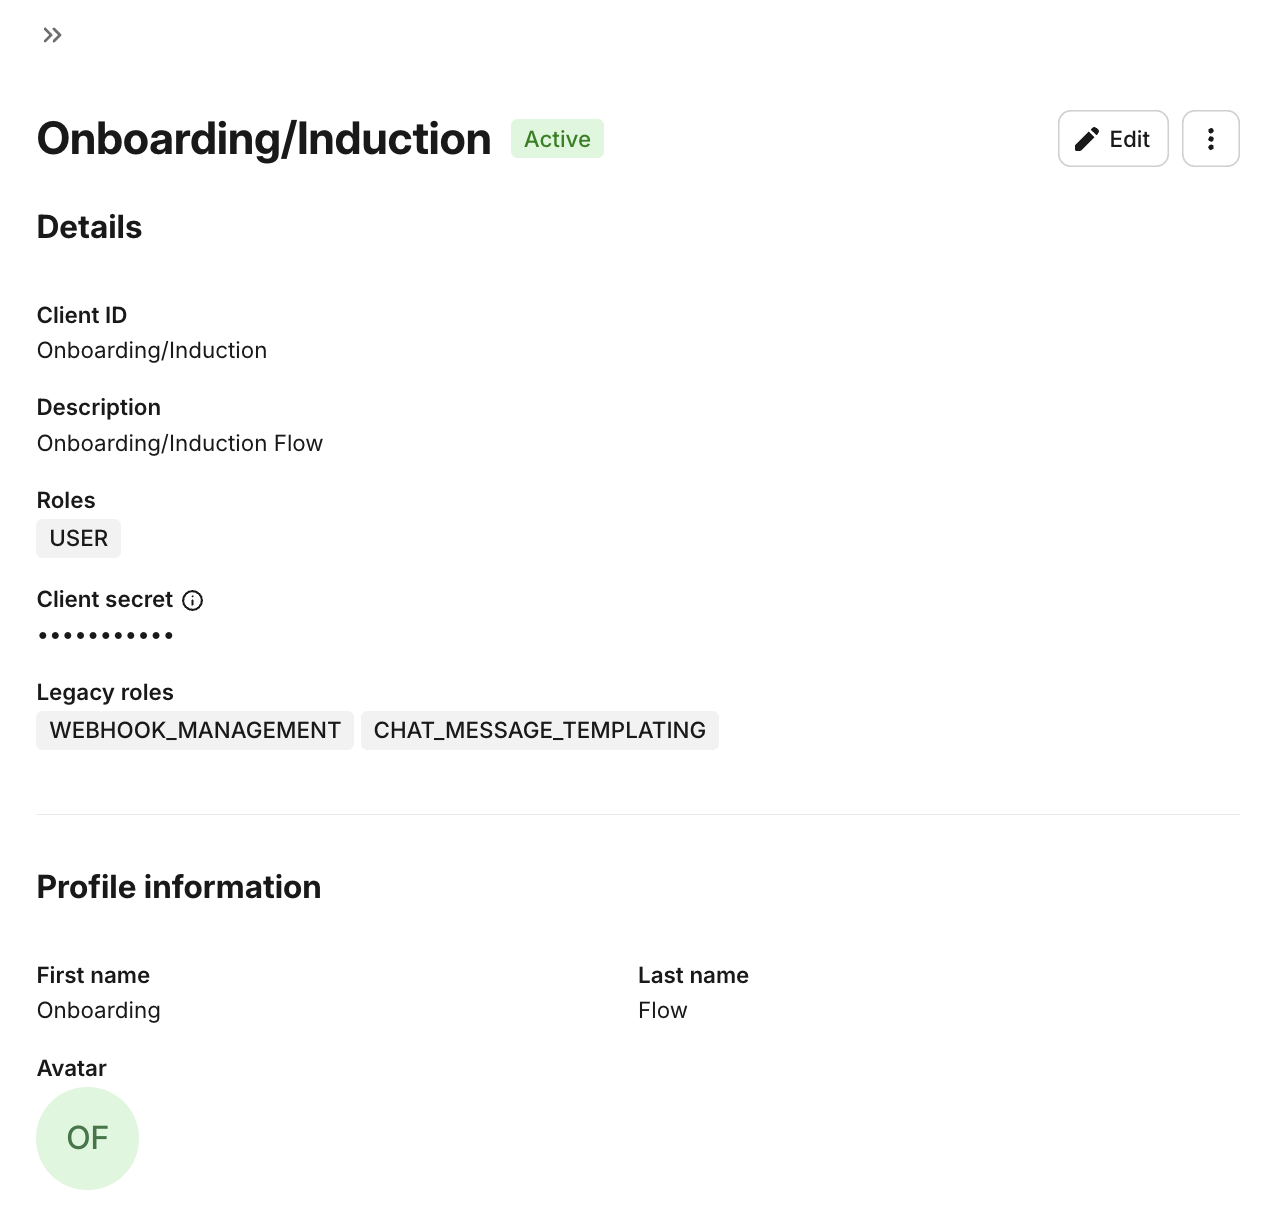Click the description text Onboarding/Induction Flow
Screen dimensions: 1266x1232
180,444
